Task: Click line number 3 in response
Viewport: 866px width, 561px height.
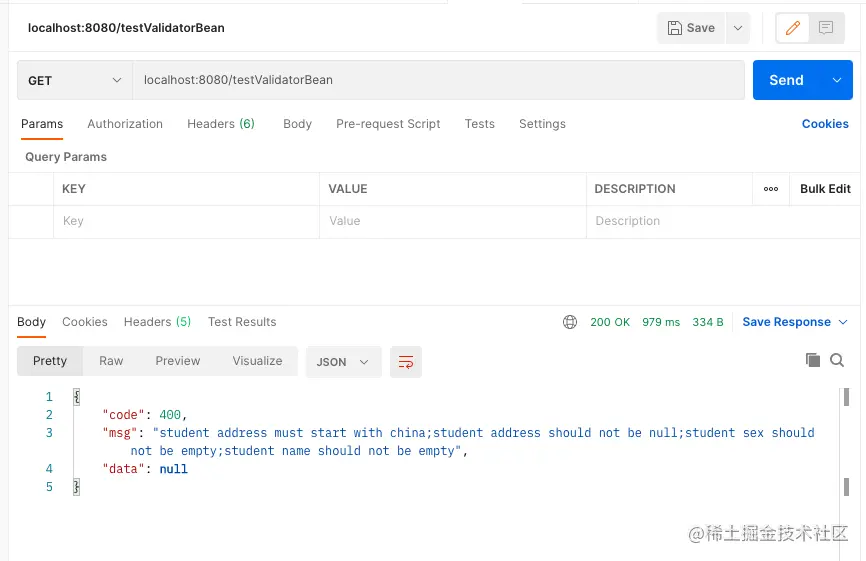Action: pos(49,433)
